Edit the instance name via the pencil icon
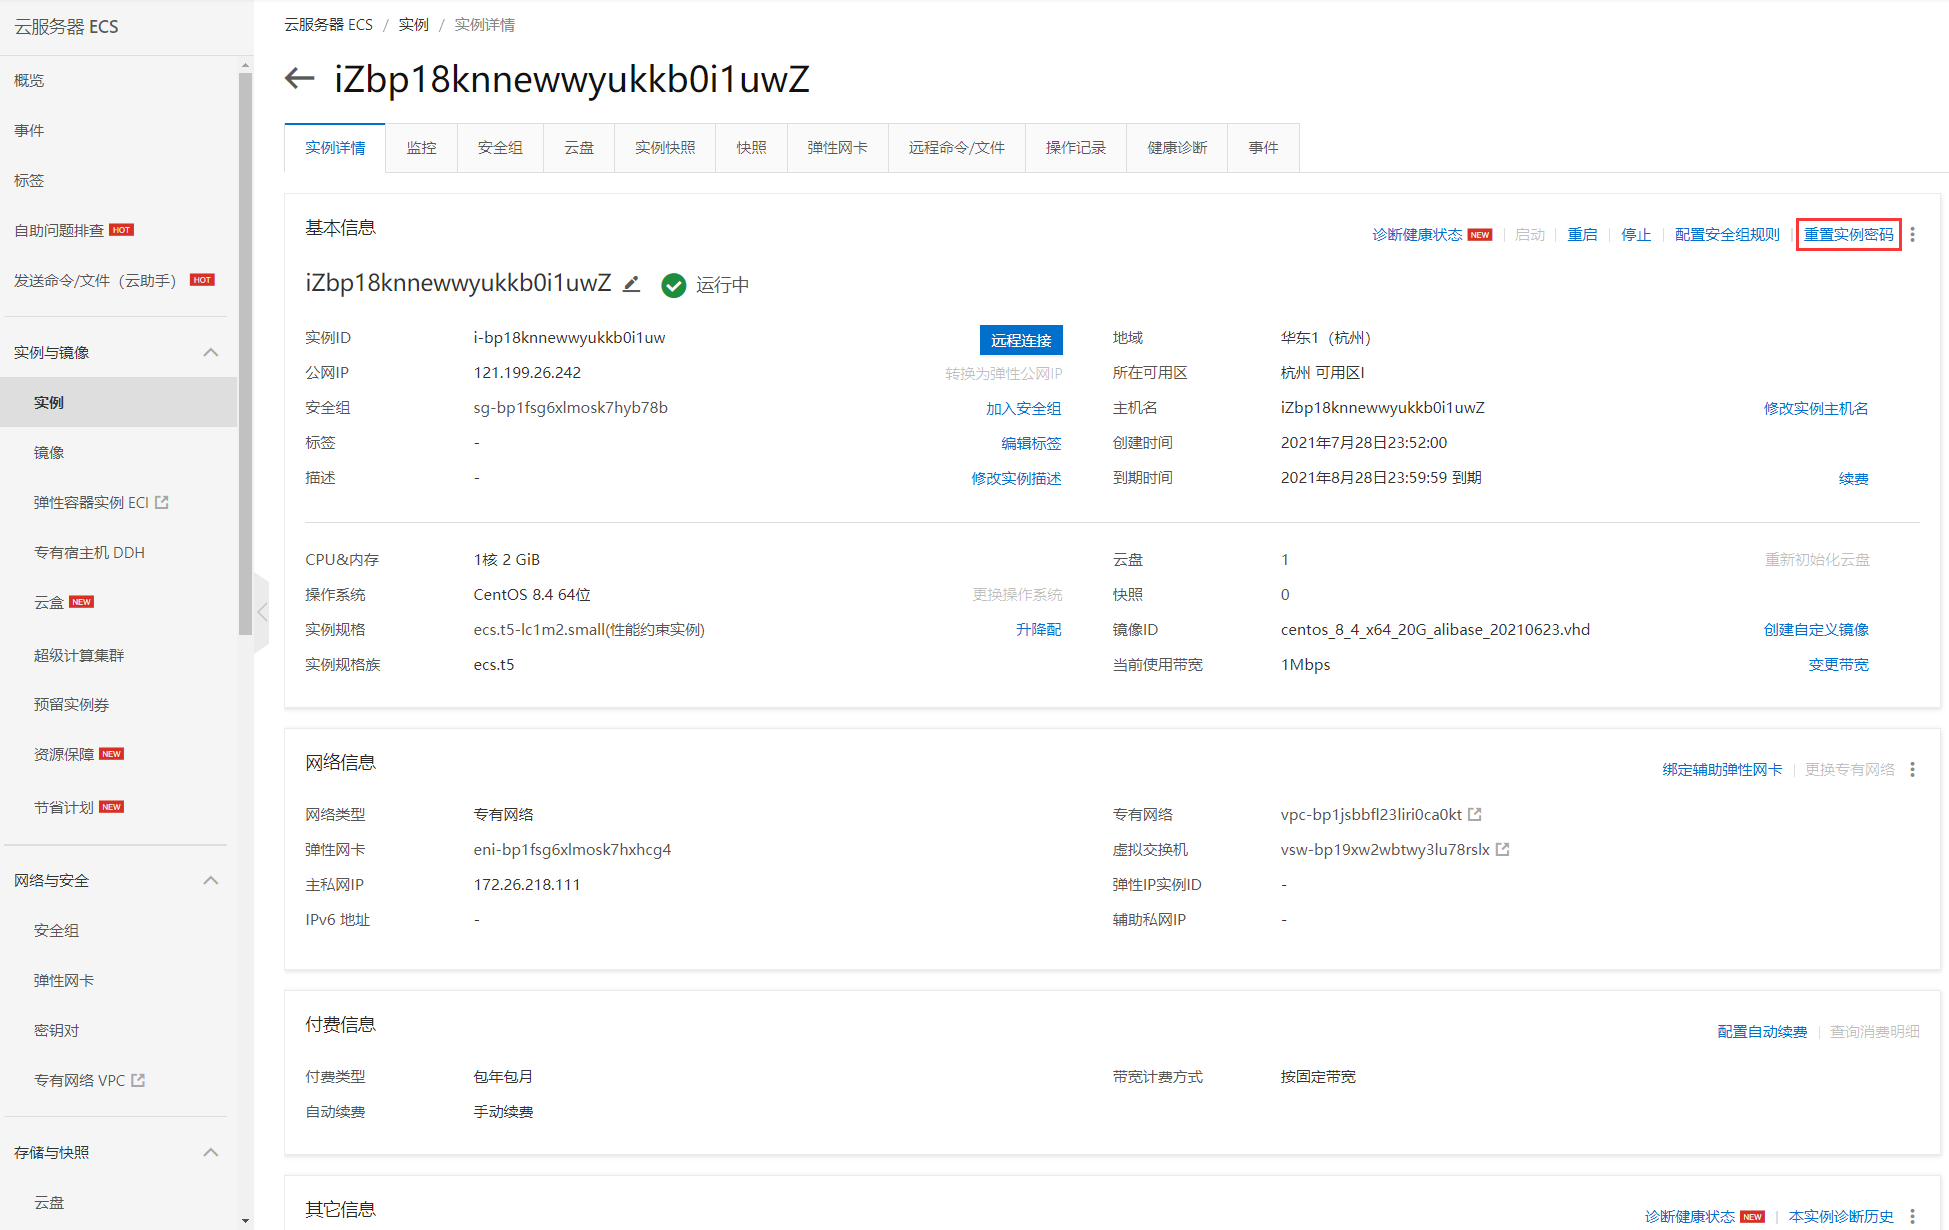This screenshot has width=1949, height=1230. (630, 283)
